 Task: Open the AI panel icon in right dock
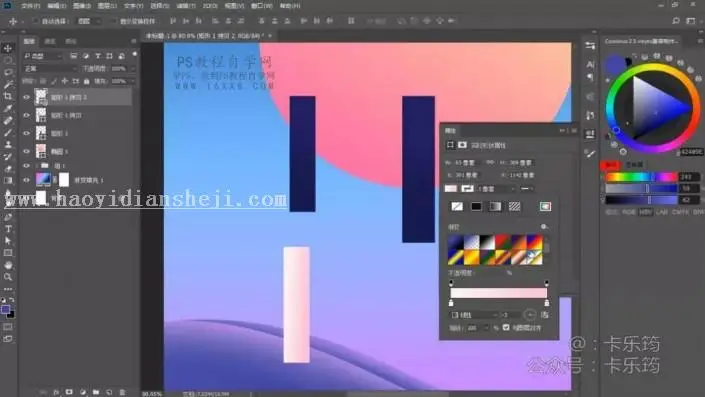click(590, 65)
